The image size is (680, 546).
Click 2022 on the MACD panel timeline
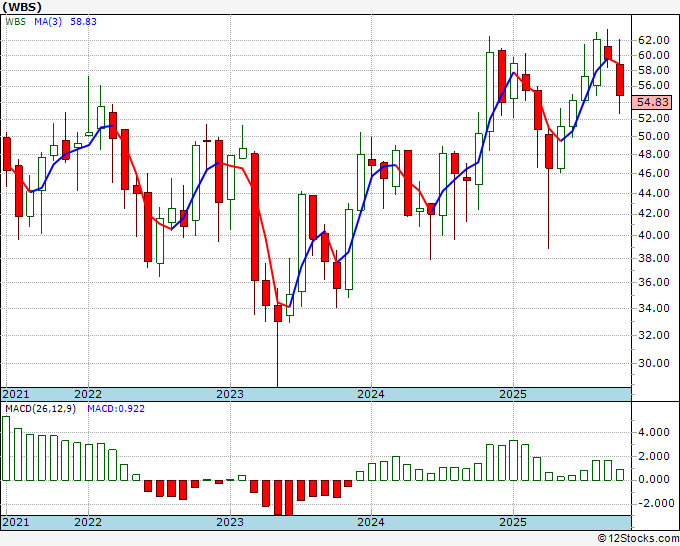pyautogui.click(x=88, y=522)
